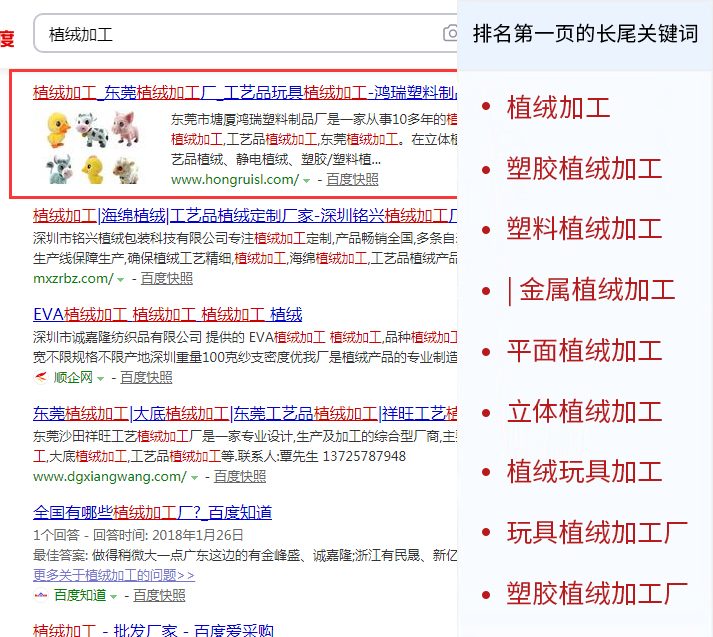Select the keyword 金属植绒加工
Screen dimensions: 713x637
tap(597, 289)
